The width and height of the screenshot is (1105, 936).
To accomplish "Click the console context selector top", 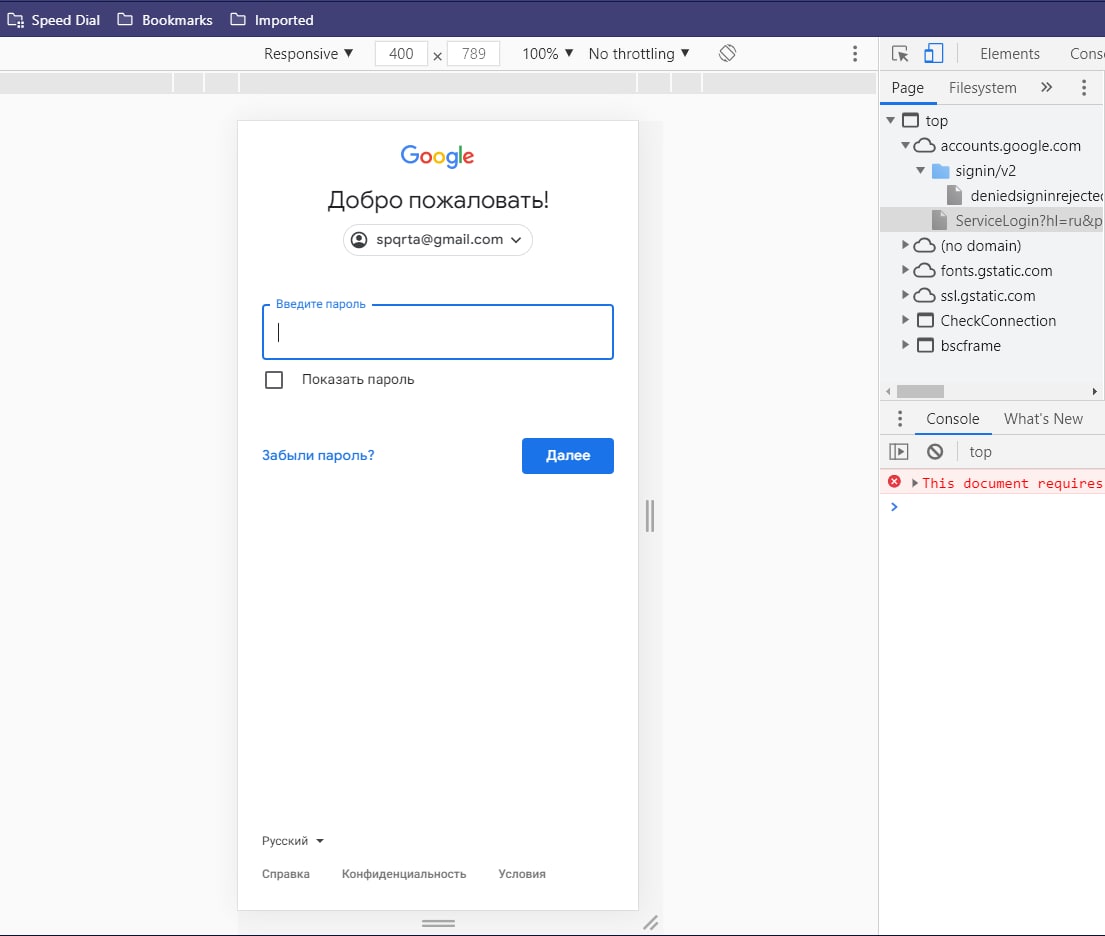I will [980, 452].
